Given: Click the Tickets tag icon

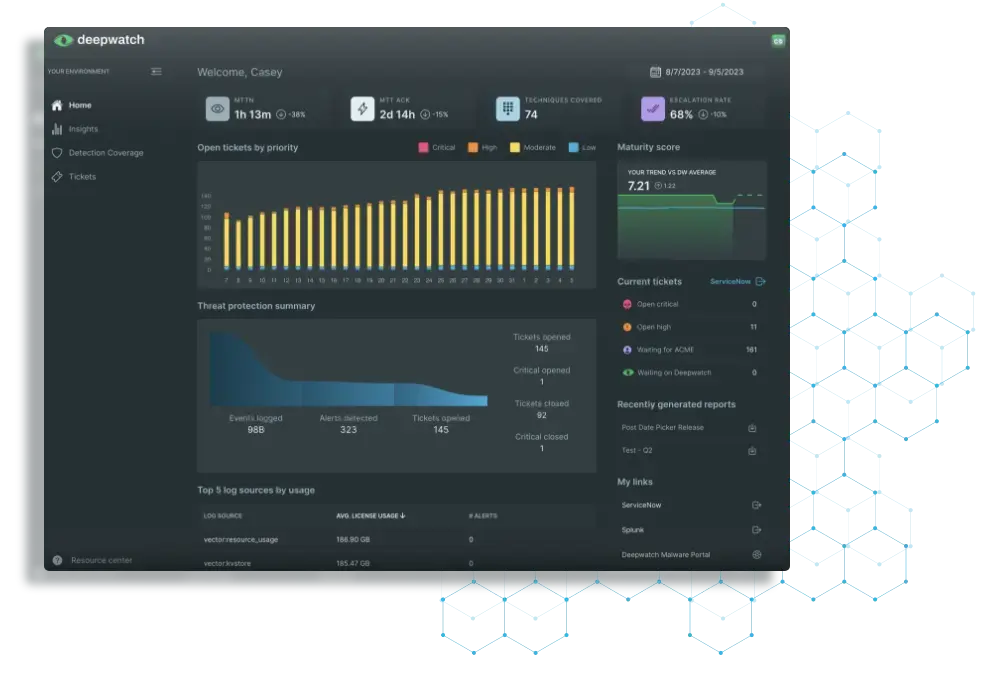Looking at the screenshot, I should pyautogui.click(x=57, y=177).
